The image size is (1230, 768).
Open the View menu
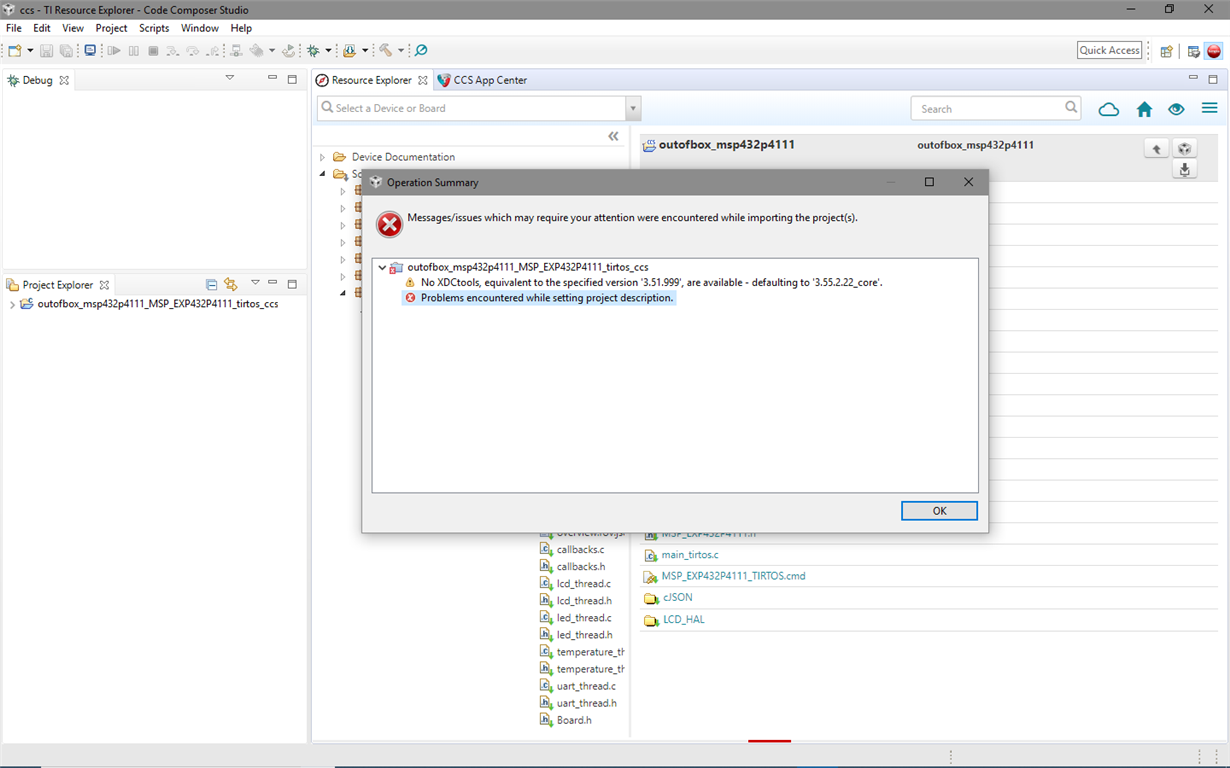73,28
